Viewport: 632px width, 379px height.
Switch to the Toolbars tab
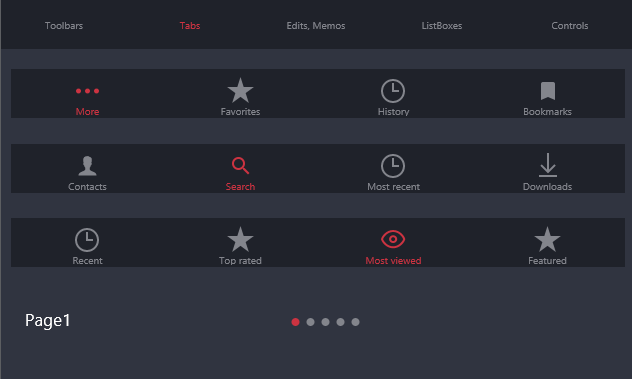click(64, 26)
